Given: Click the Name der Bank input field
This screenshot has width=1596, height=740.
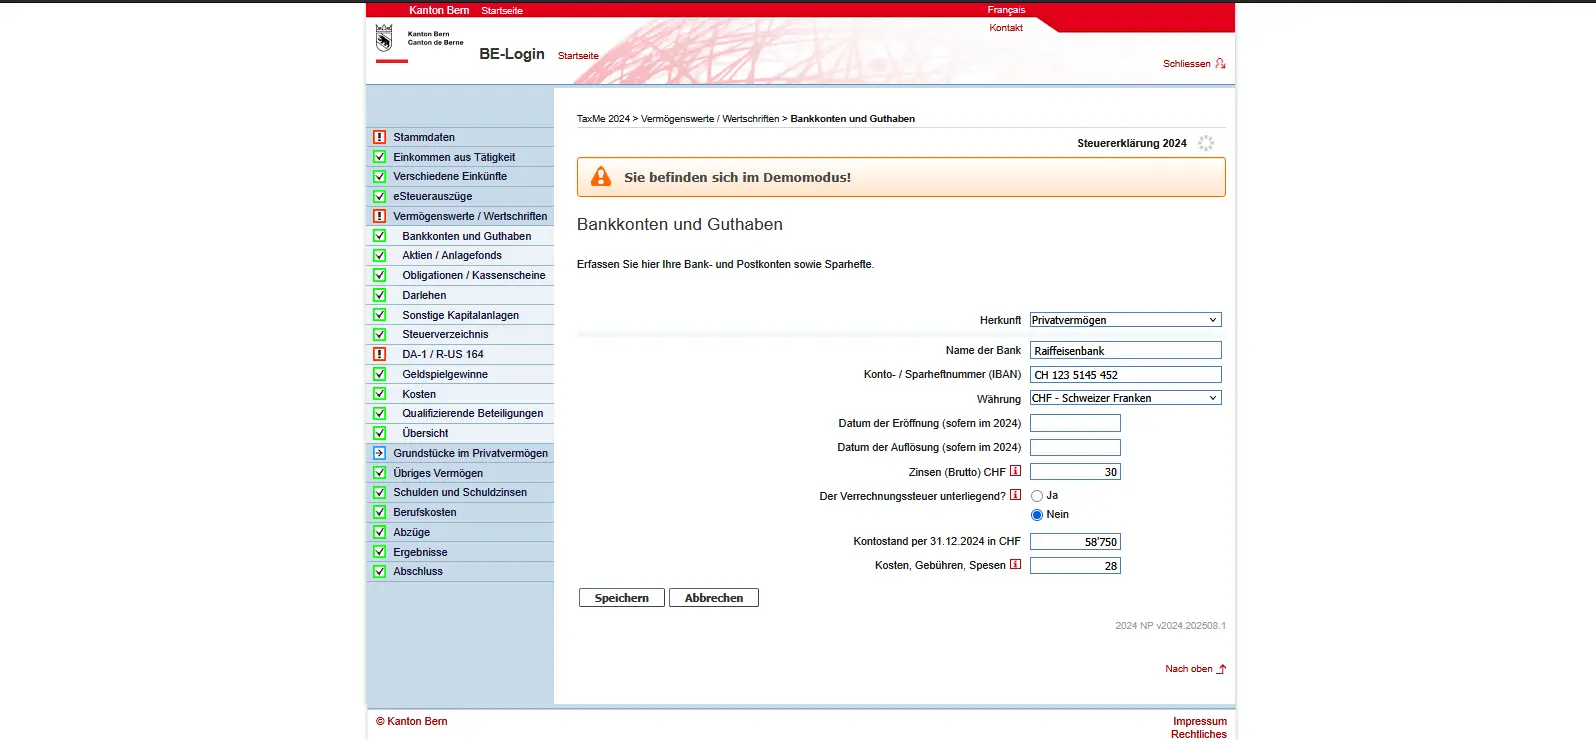Looking at the screenshot, I should (x=1125, y=351).
